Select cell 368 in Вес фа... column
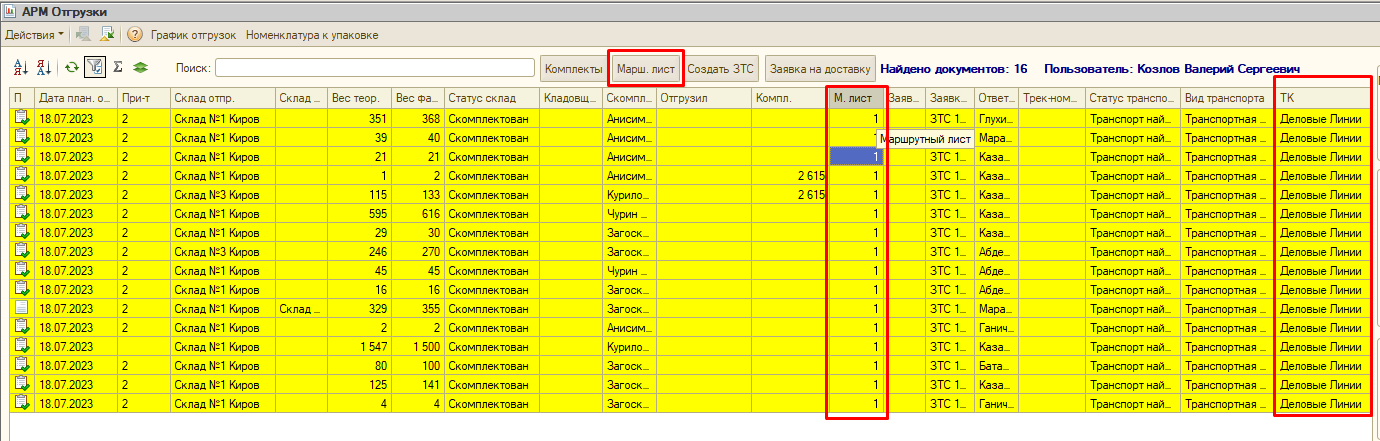This screenshot has width=1380, height=441. [x=418, y=118]
